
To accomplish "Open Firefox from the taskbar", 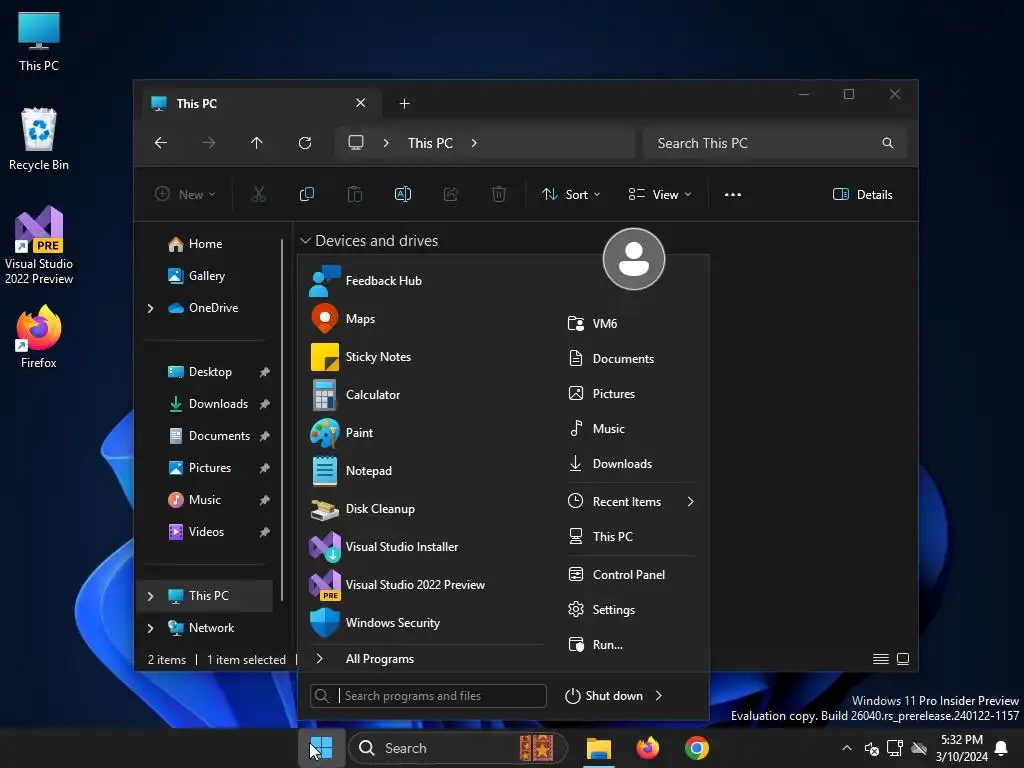I will click(x=648, y=748).
